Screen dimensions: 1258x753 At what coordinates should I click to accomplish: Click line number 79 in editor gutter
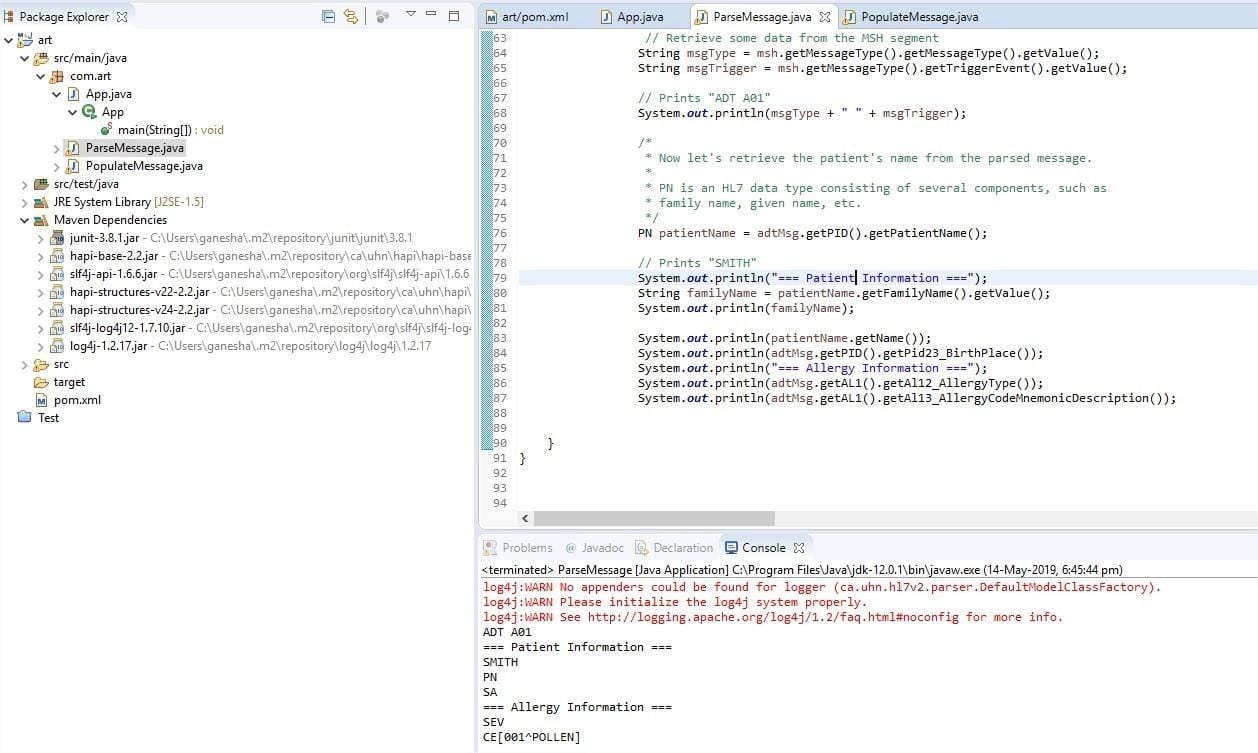point(500,278)
